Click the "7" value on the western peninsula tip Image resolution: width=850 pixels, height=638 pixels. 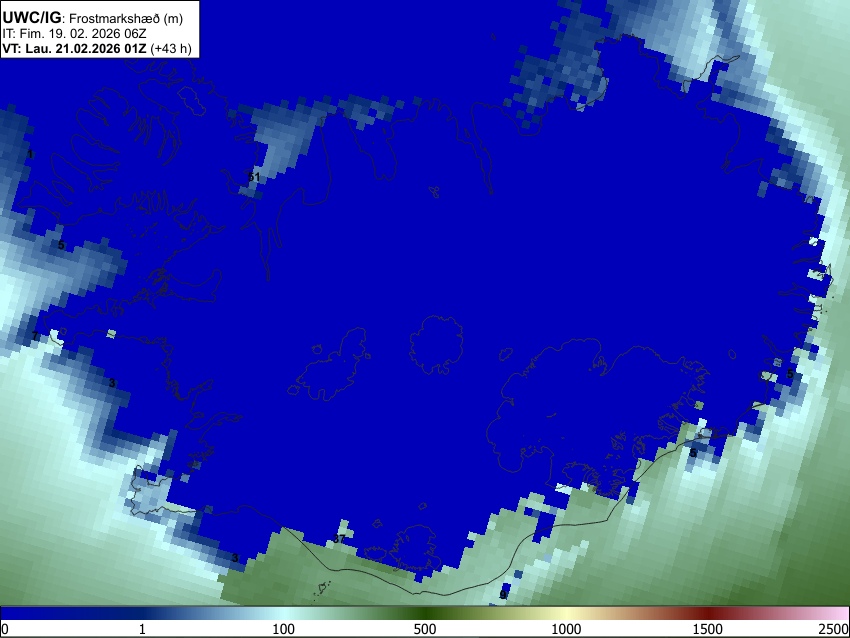(35, 336)
